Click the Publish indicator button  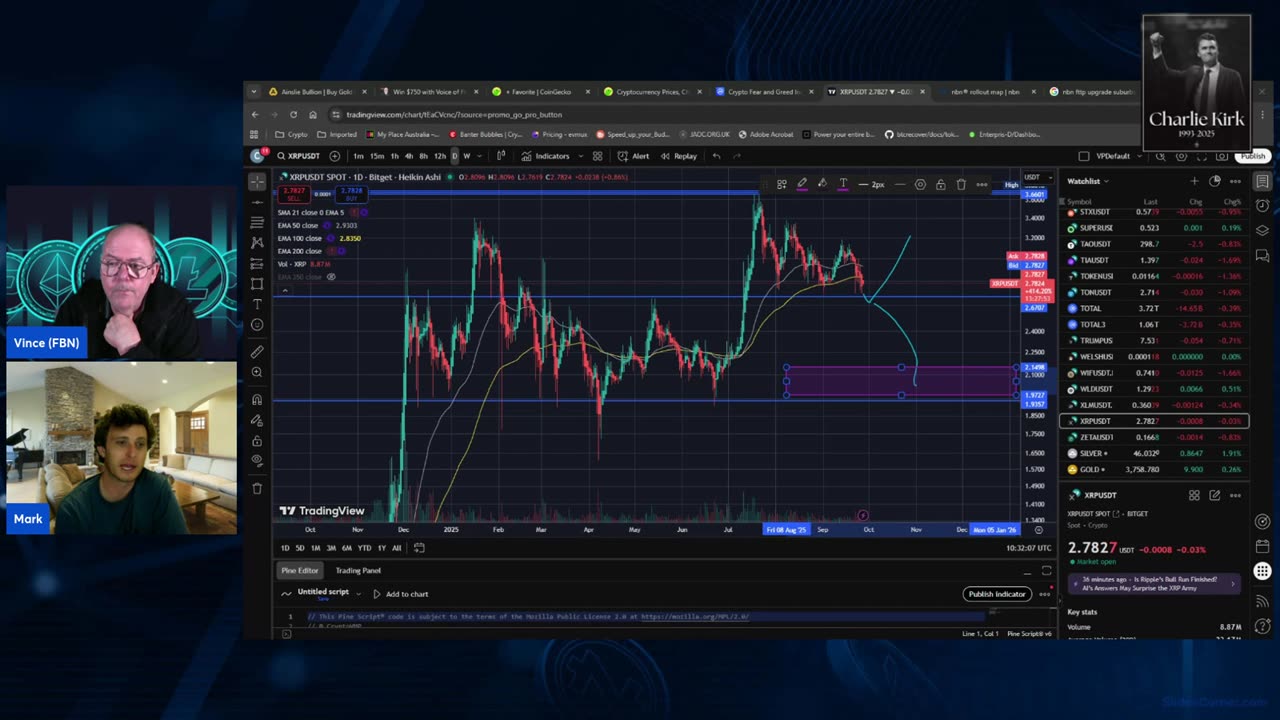[997, 594]
